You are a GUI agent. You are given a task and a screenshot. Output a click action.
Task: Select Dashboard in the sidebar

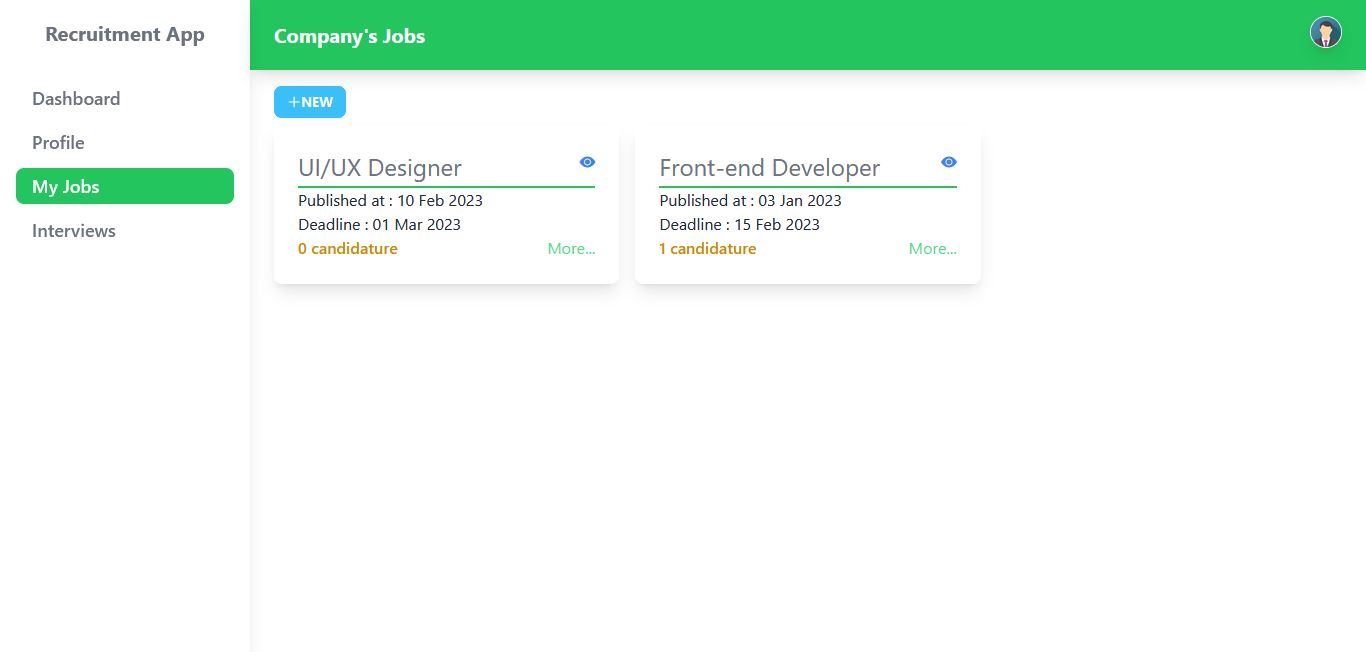[x=76, y=98]
